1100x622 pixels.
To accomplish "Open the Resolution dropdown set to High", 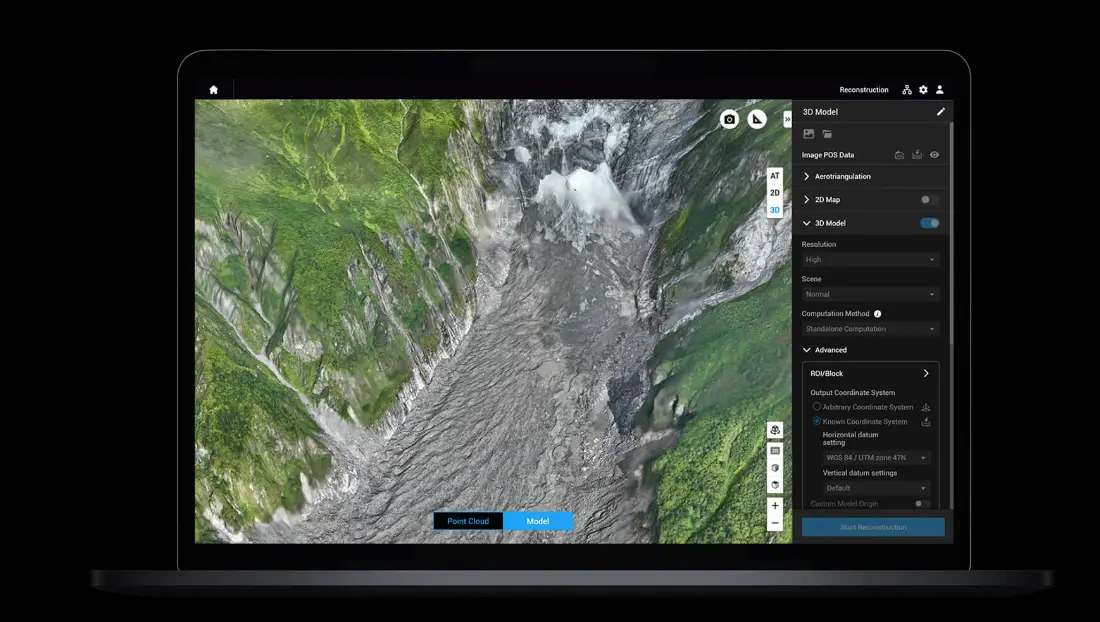I will click(x=869, y=259).
